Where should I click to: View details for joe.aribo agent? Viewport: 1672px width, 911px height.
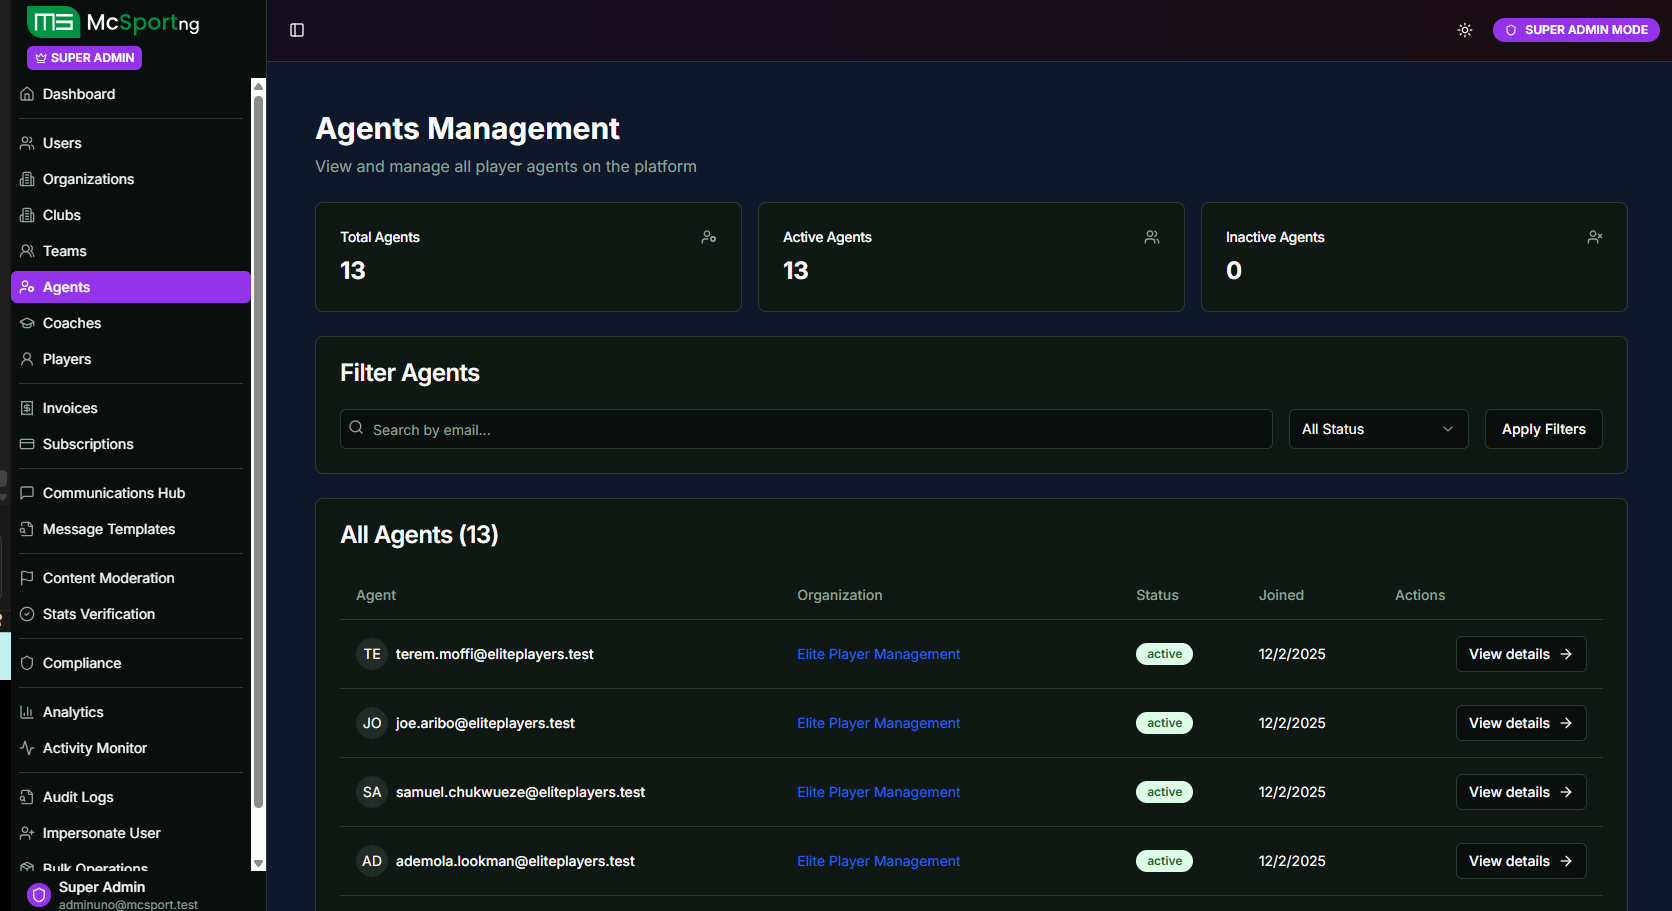(x=1520, y=723)
